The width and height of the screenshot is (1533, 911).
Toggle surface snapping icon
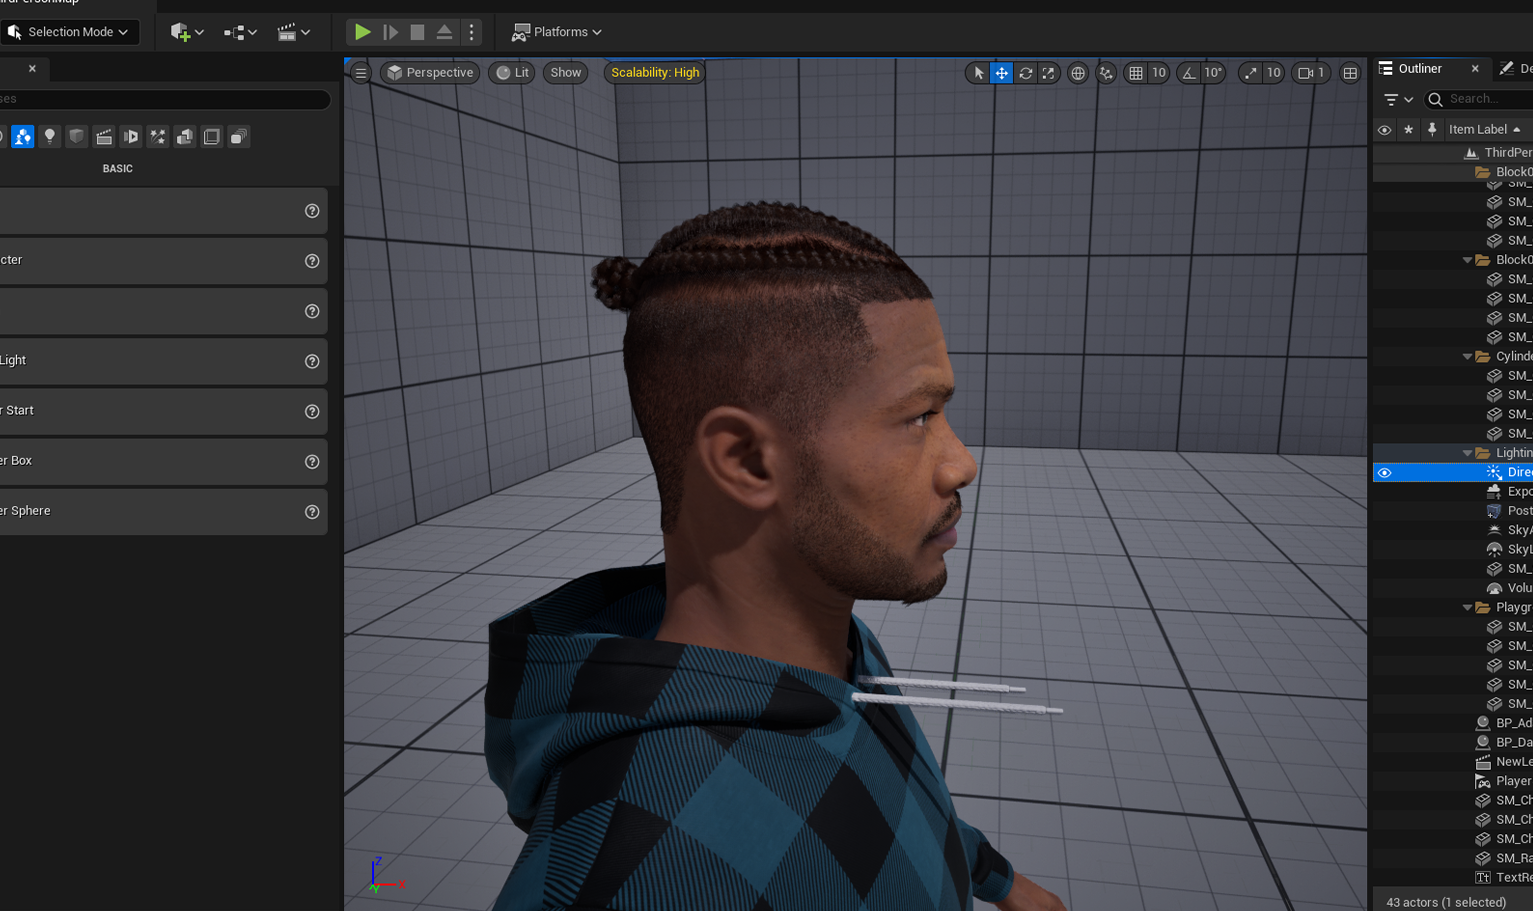[x=1106, y=73]
